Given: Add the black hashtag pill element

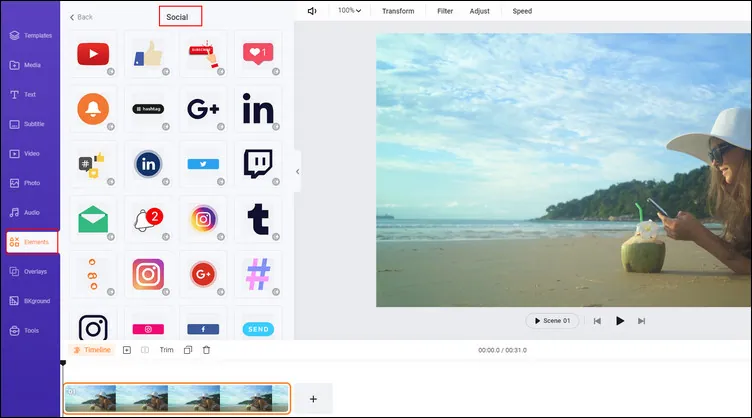Looking at the screenshot, I should point(148,109).
